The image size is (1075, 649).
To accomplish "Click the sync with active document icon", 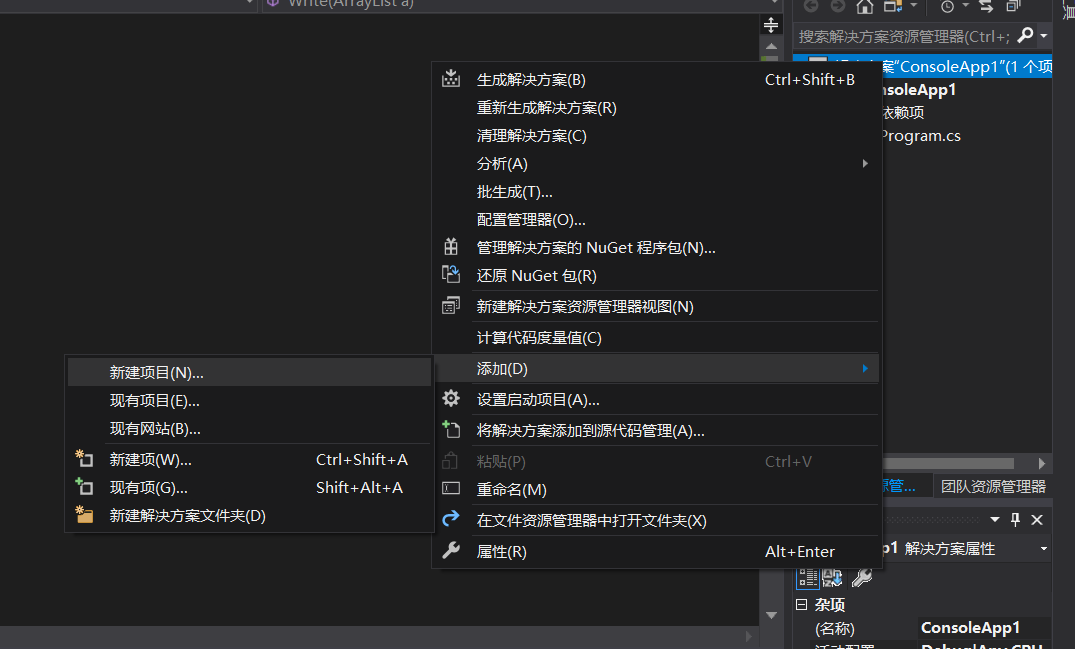I will [987, 6].
